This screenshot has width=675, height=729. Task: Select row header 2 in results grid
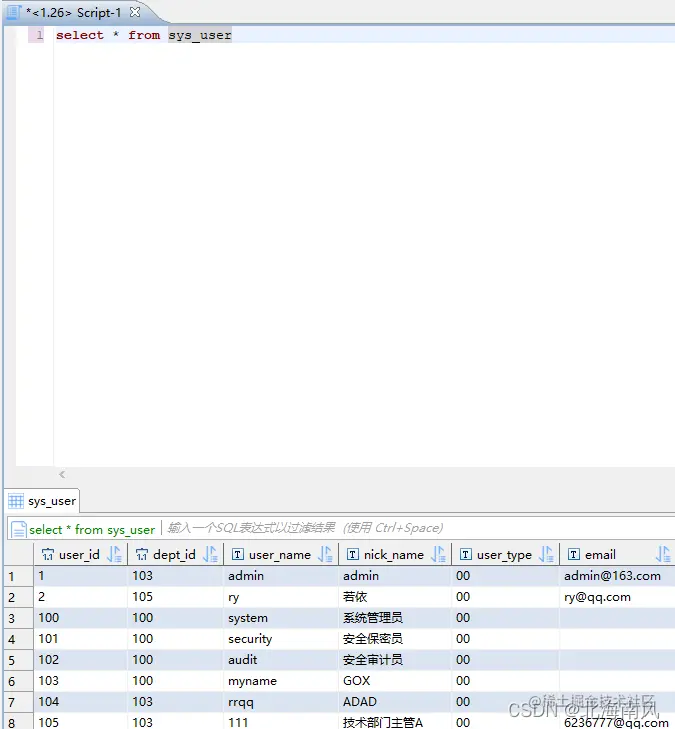pos(19,597)
